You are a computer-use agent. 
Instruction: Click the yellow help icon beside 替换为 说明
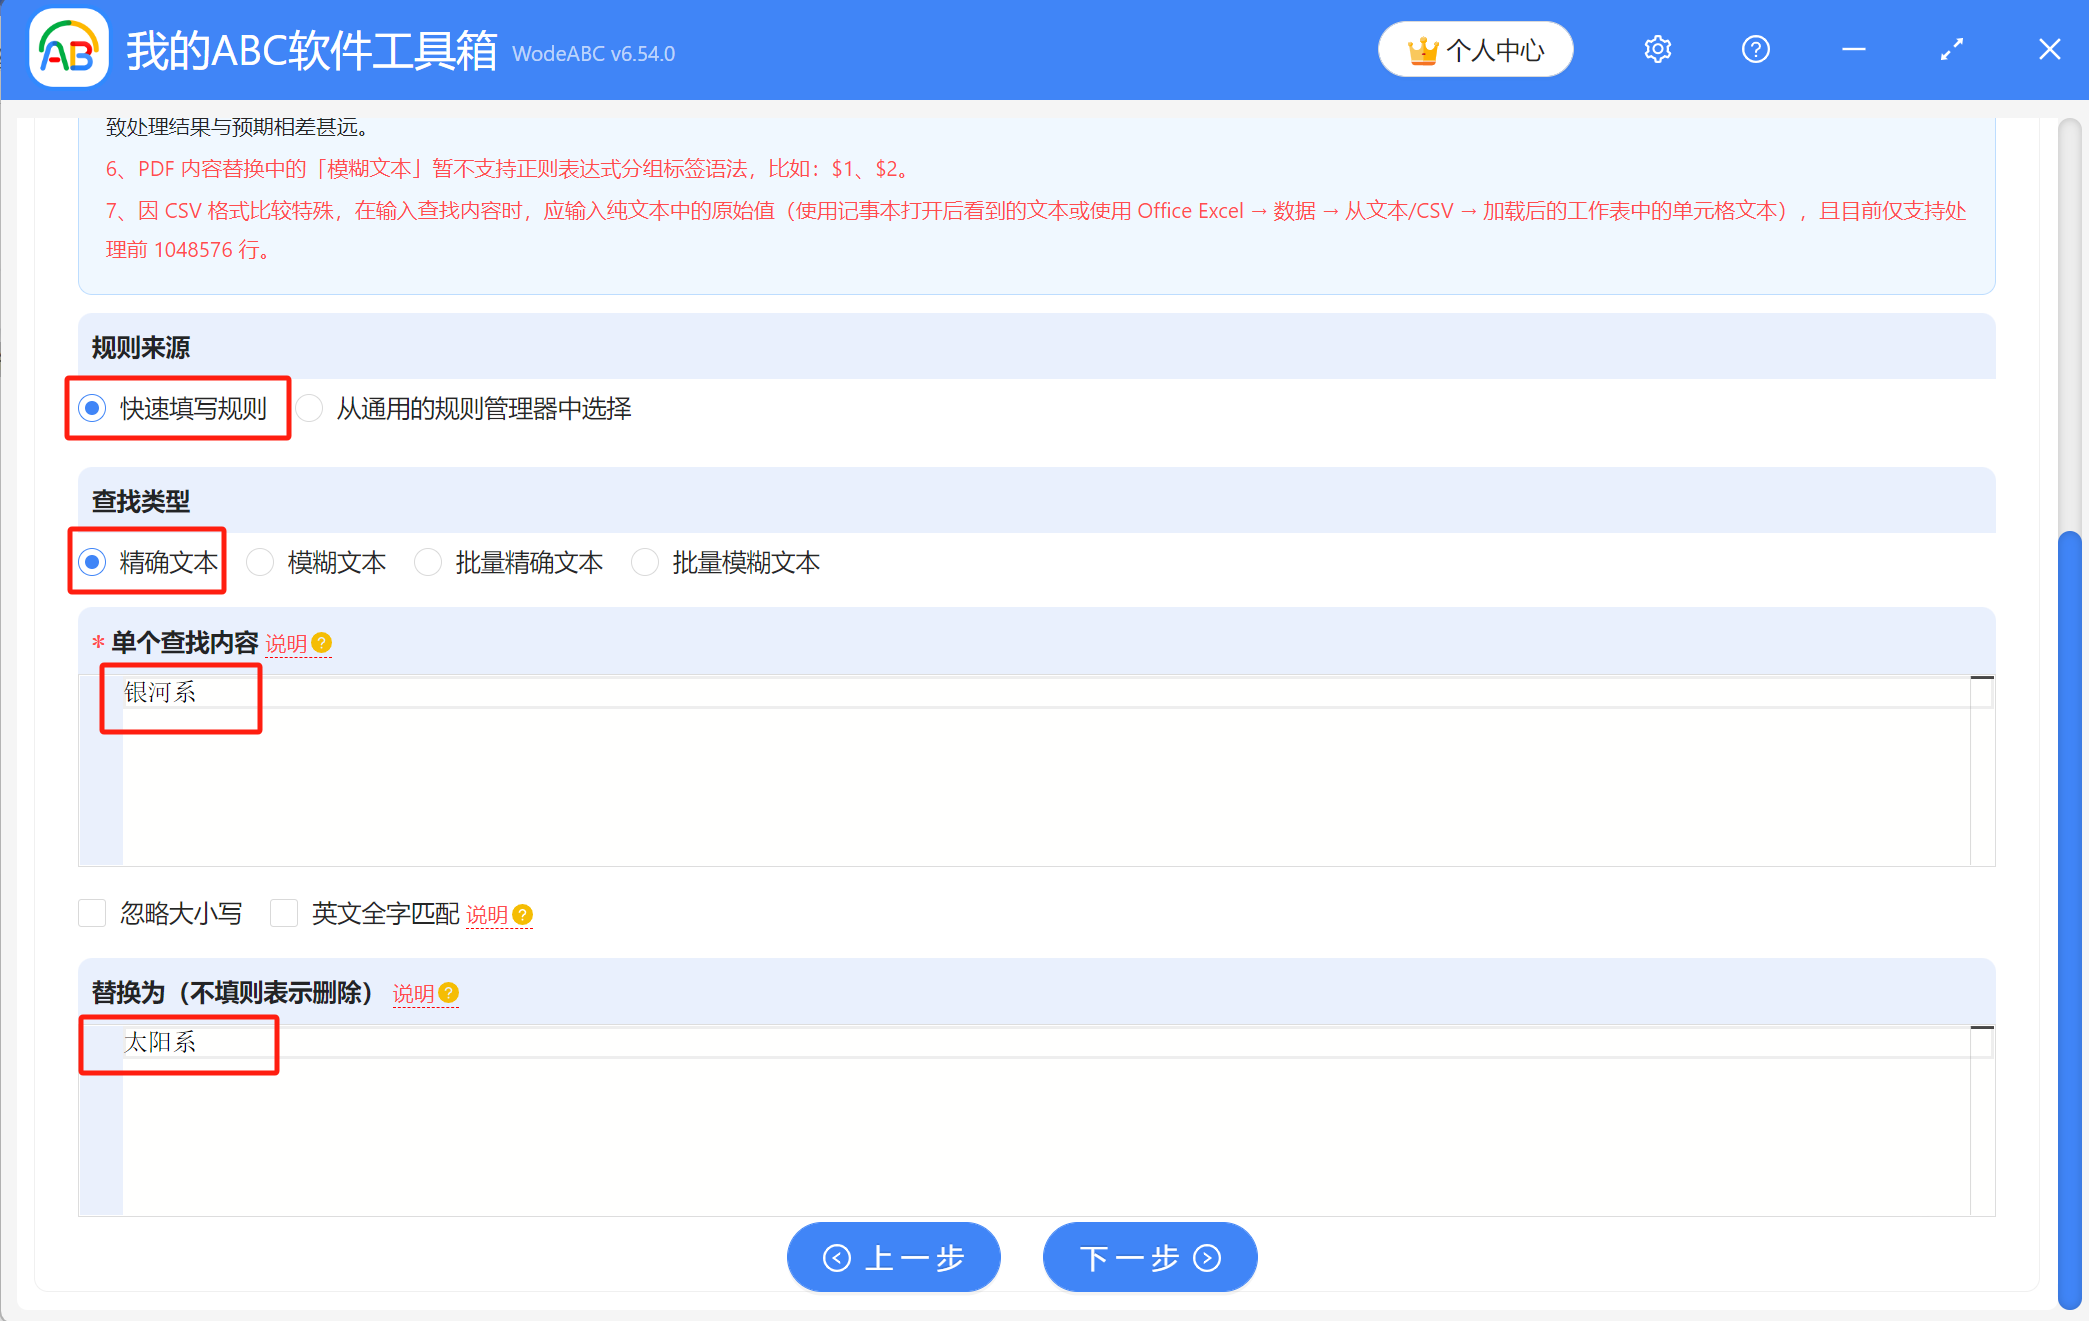click(x=448, y=994)
